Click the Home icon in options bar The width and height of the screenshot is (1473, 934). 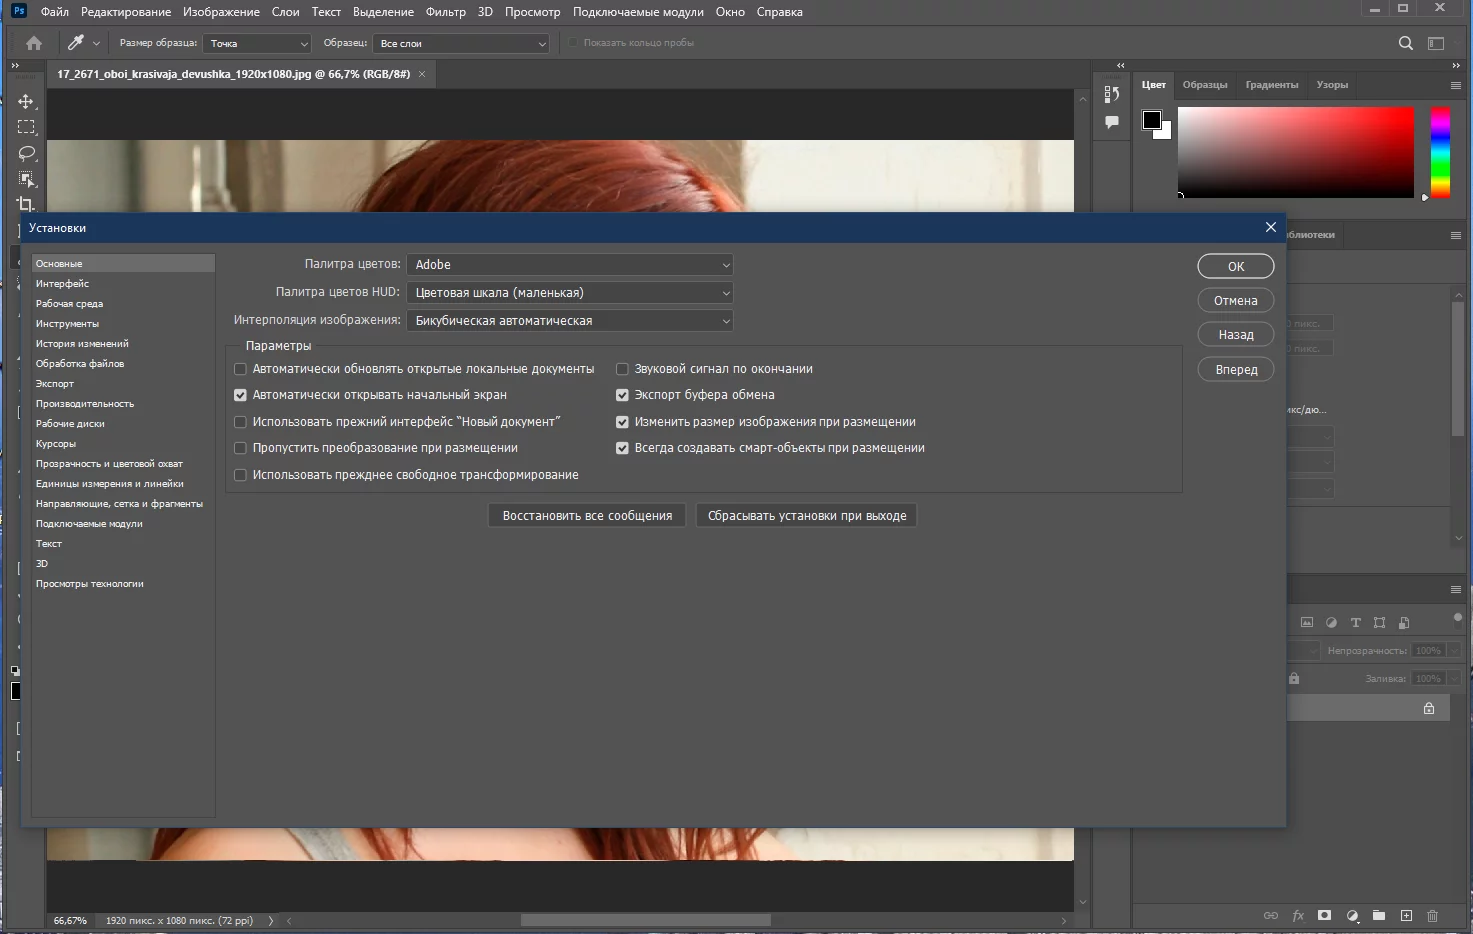(x=34, y=43)
